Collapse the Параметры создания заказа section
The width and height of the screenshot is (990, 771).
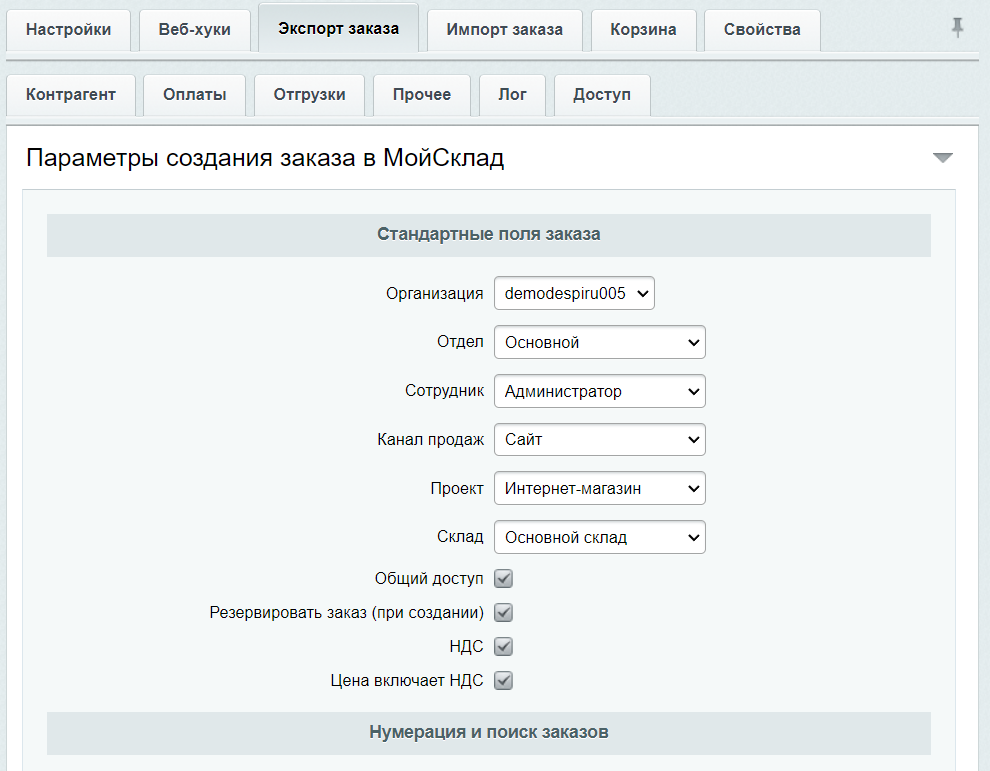click(942, 158)
